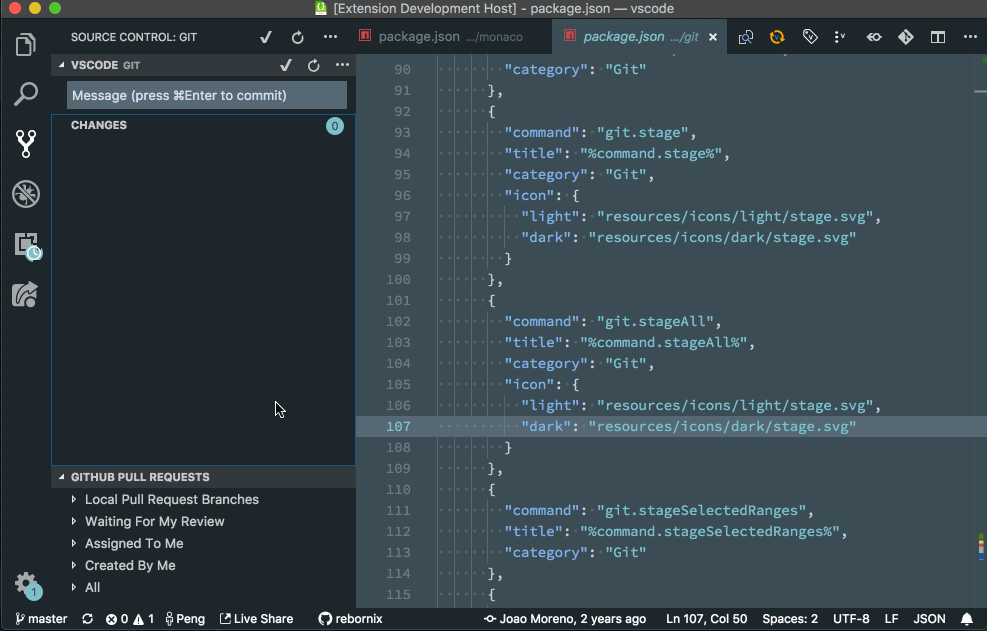Open the Explorer view in activity bar
The width and height of the screenshot is (987, 631).
26,44
